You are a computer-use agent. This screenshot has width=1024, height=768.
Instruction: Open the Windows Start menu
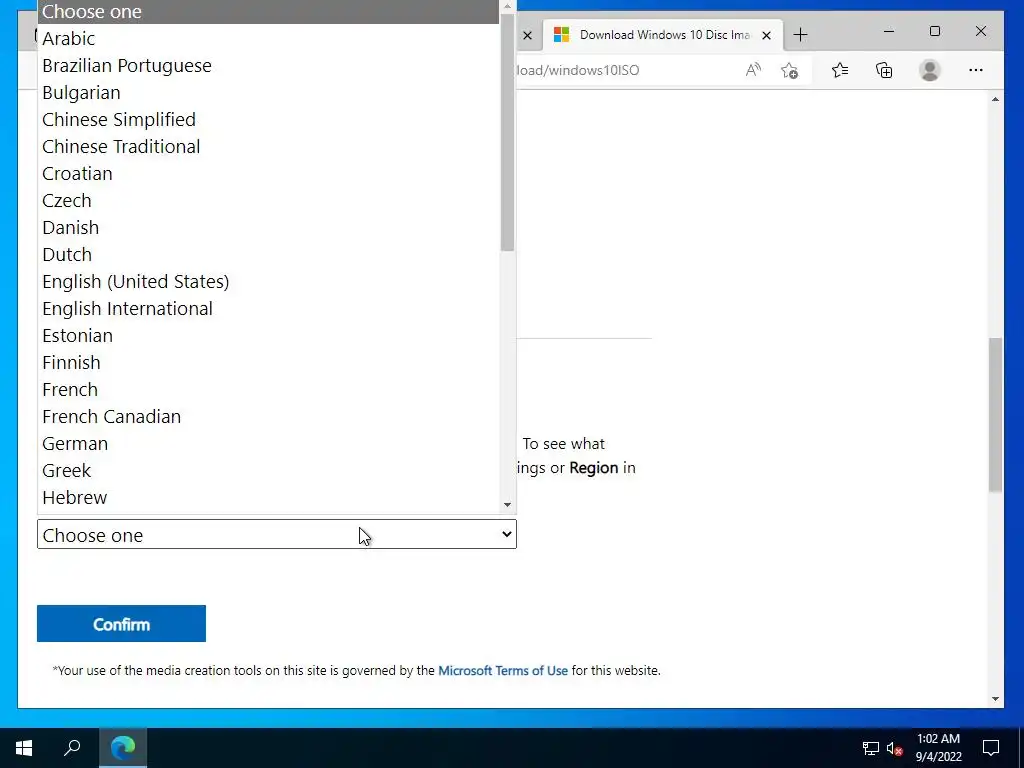24,748
